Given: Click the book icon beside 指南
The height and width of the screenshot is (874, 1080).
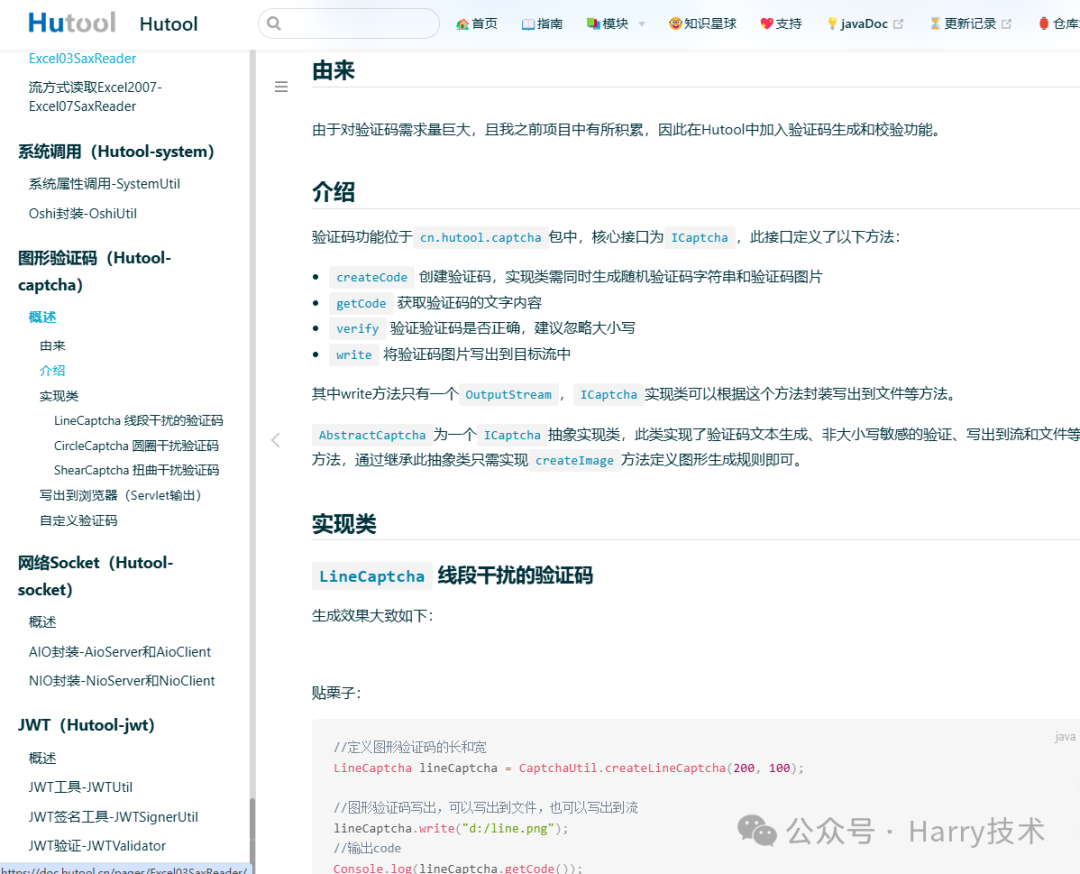Looking at the screenshot, I should click(528, 24).
